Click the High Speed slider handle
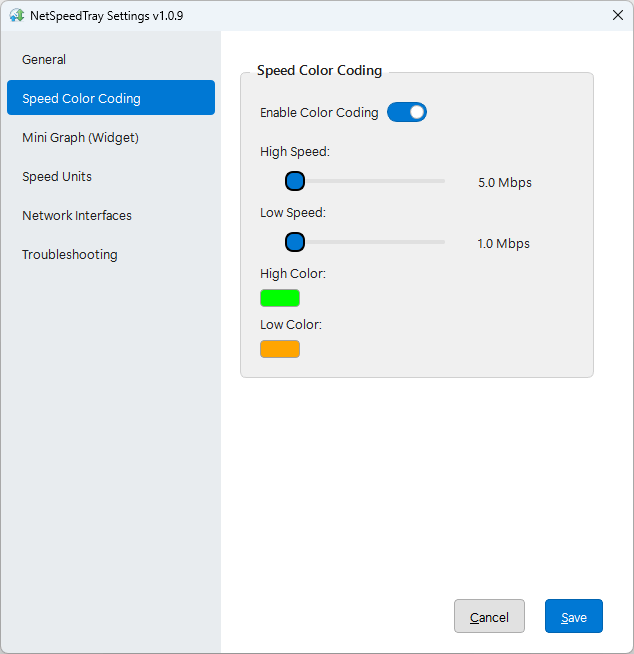 click(295, 181)
